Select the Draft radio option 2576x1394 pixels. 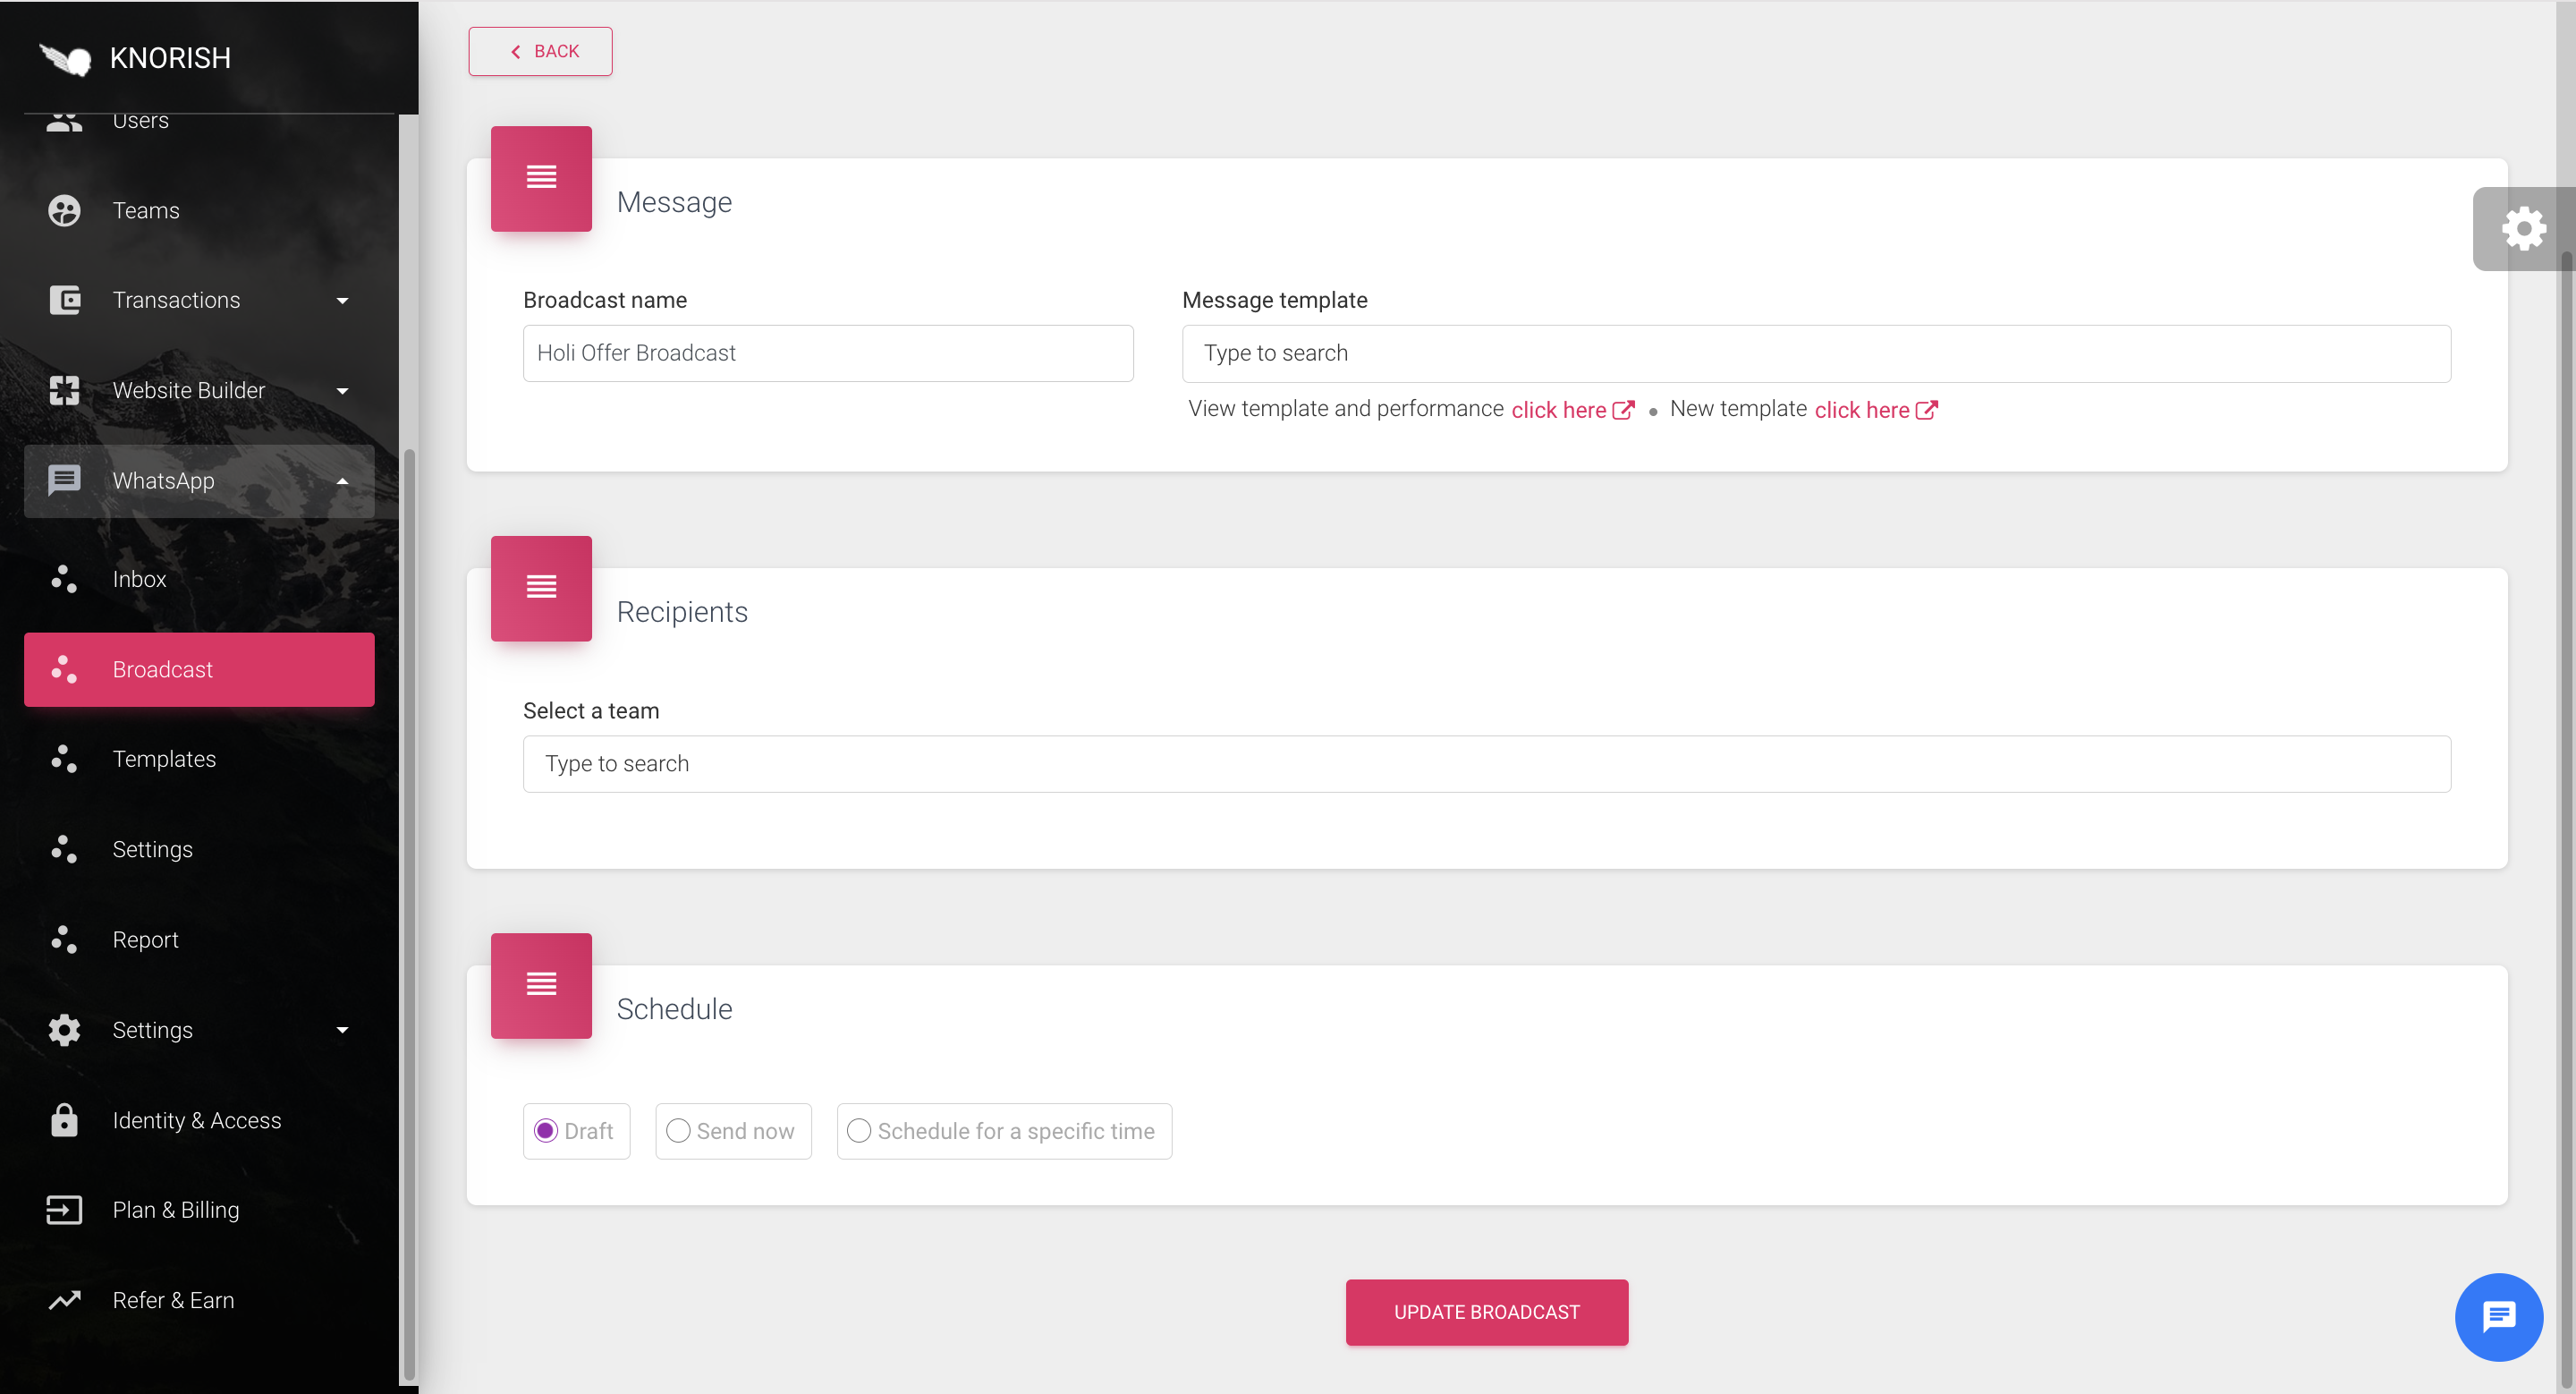[546, 1131]
